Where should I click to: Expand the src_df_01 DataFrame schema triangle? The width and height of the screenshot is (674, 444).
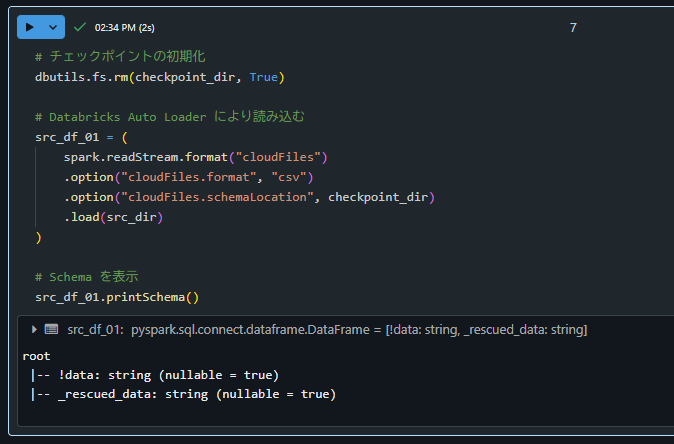(34, 329)
